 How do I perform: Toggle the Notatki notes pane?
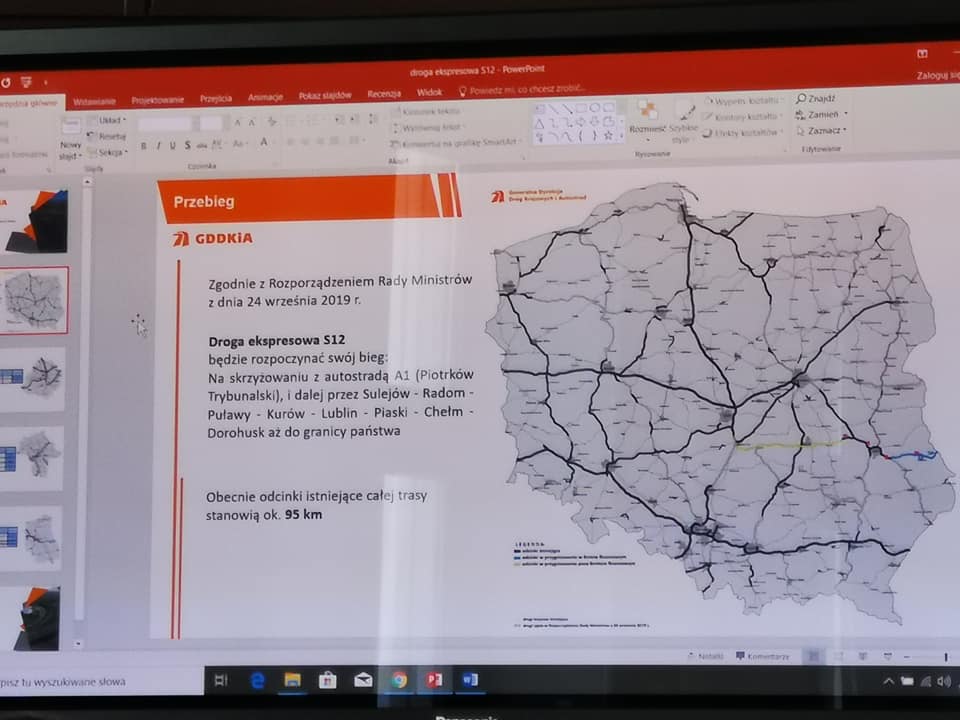[x=706, y=656]
